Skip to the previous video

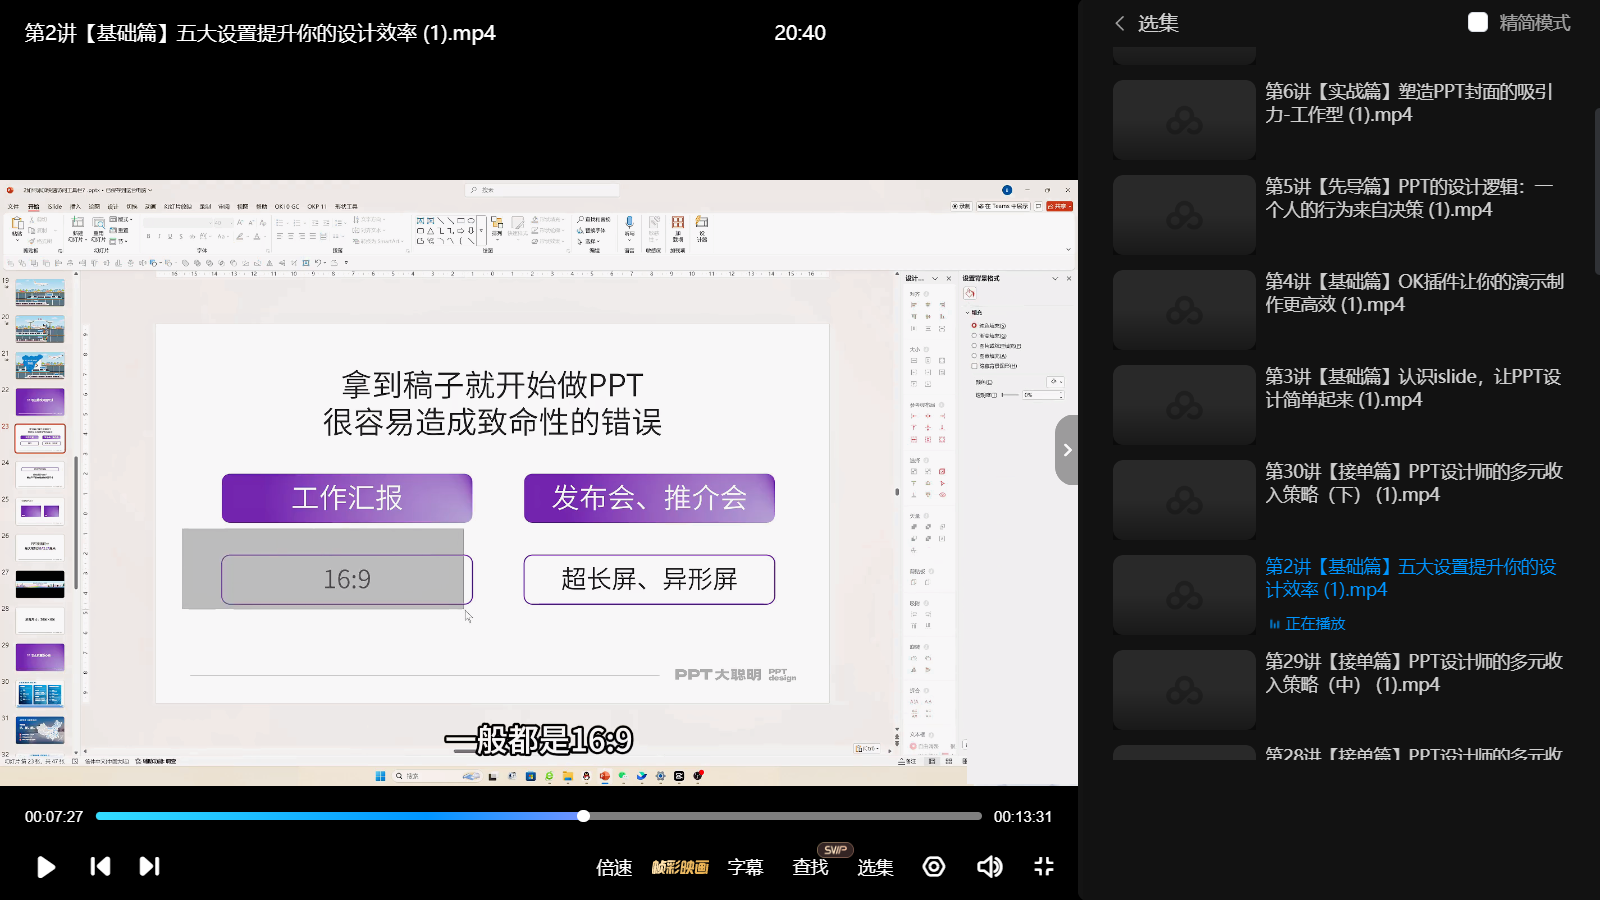pos(100,866)
